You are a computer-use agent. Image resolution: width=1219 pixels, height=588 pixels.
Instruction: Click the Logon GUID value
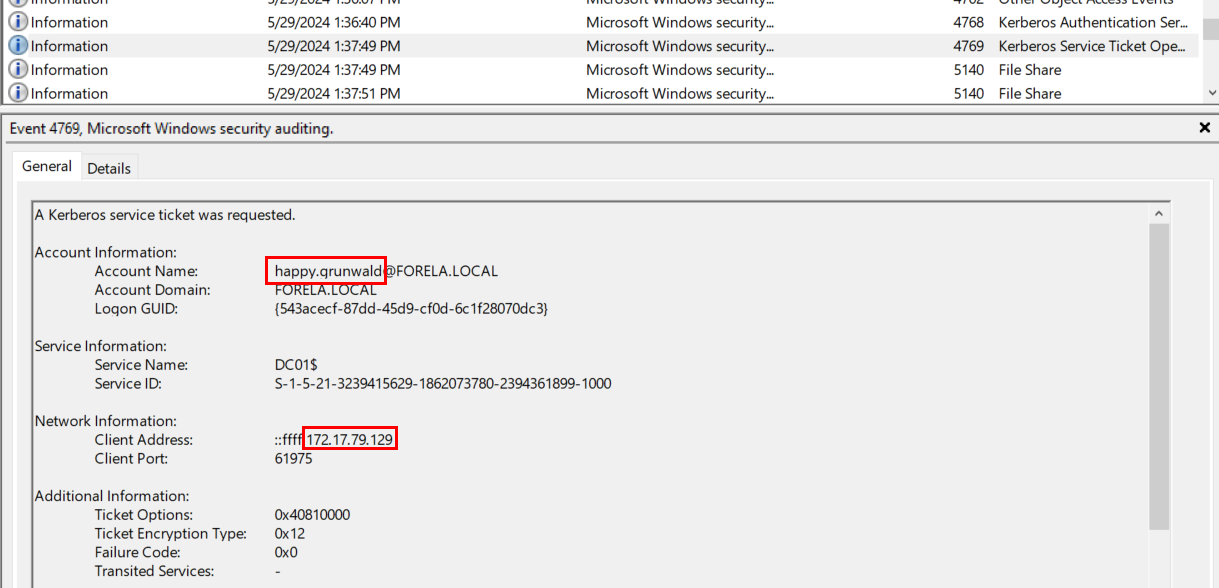pos(411,309)
